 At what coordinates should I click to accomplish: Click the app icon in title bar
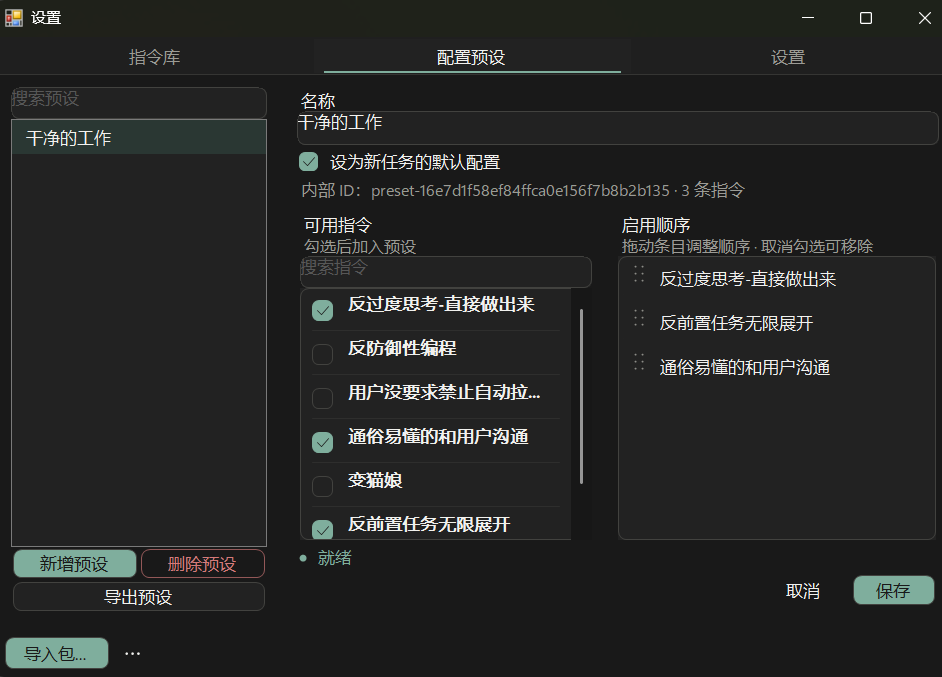pos(14,18)
